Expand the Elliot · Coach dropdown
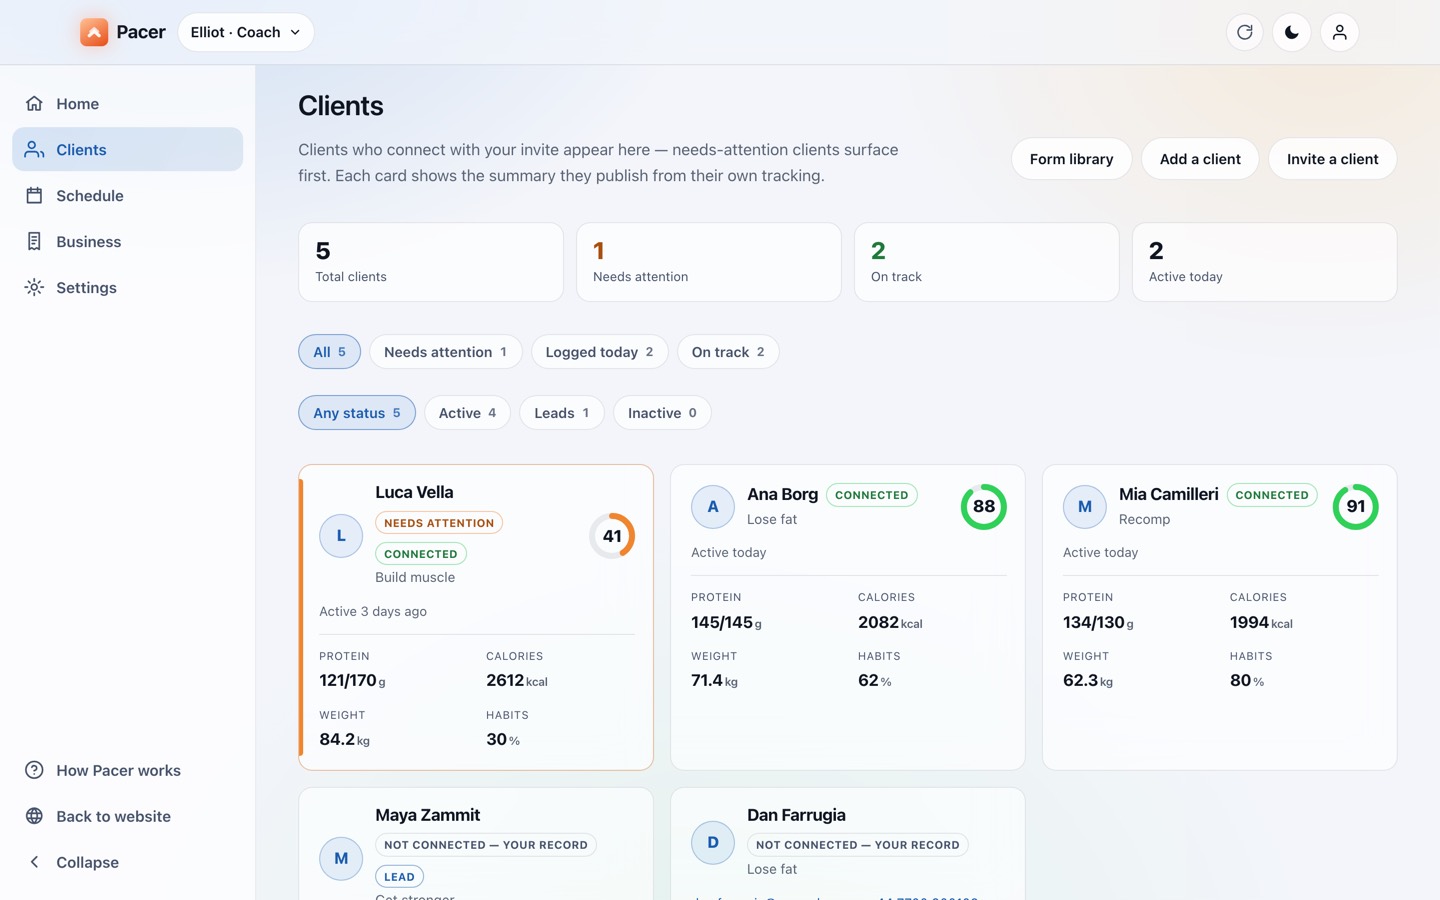1440x900 pixels. [246, 32]
